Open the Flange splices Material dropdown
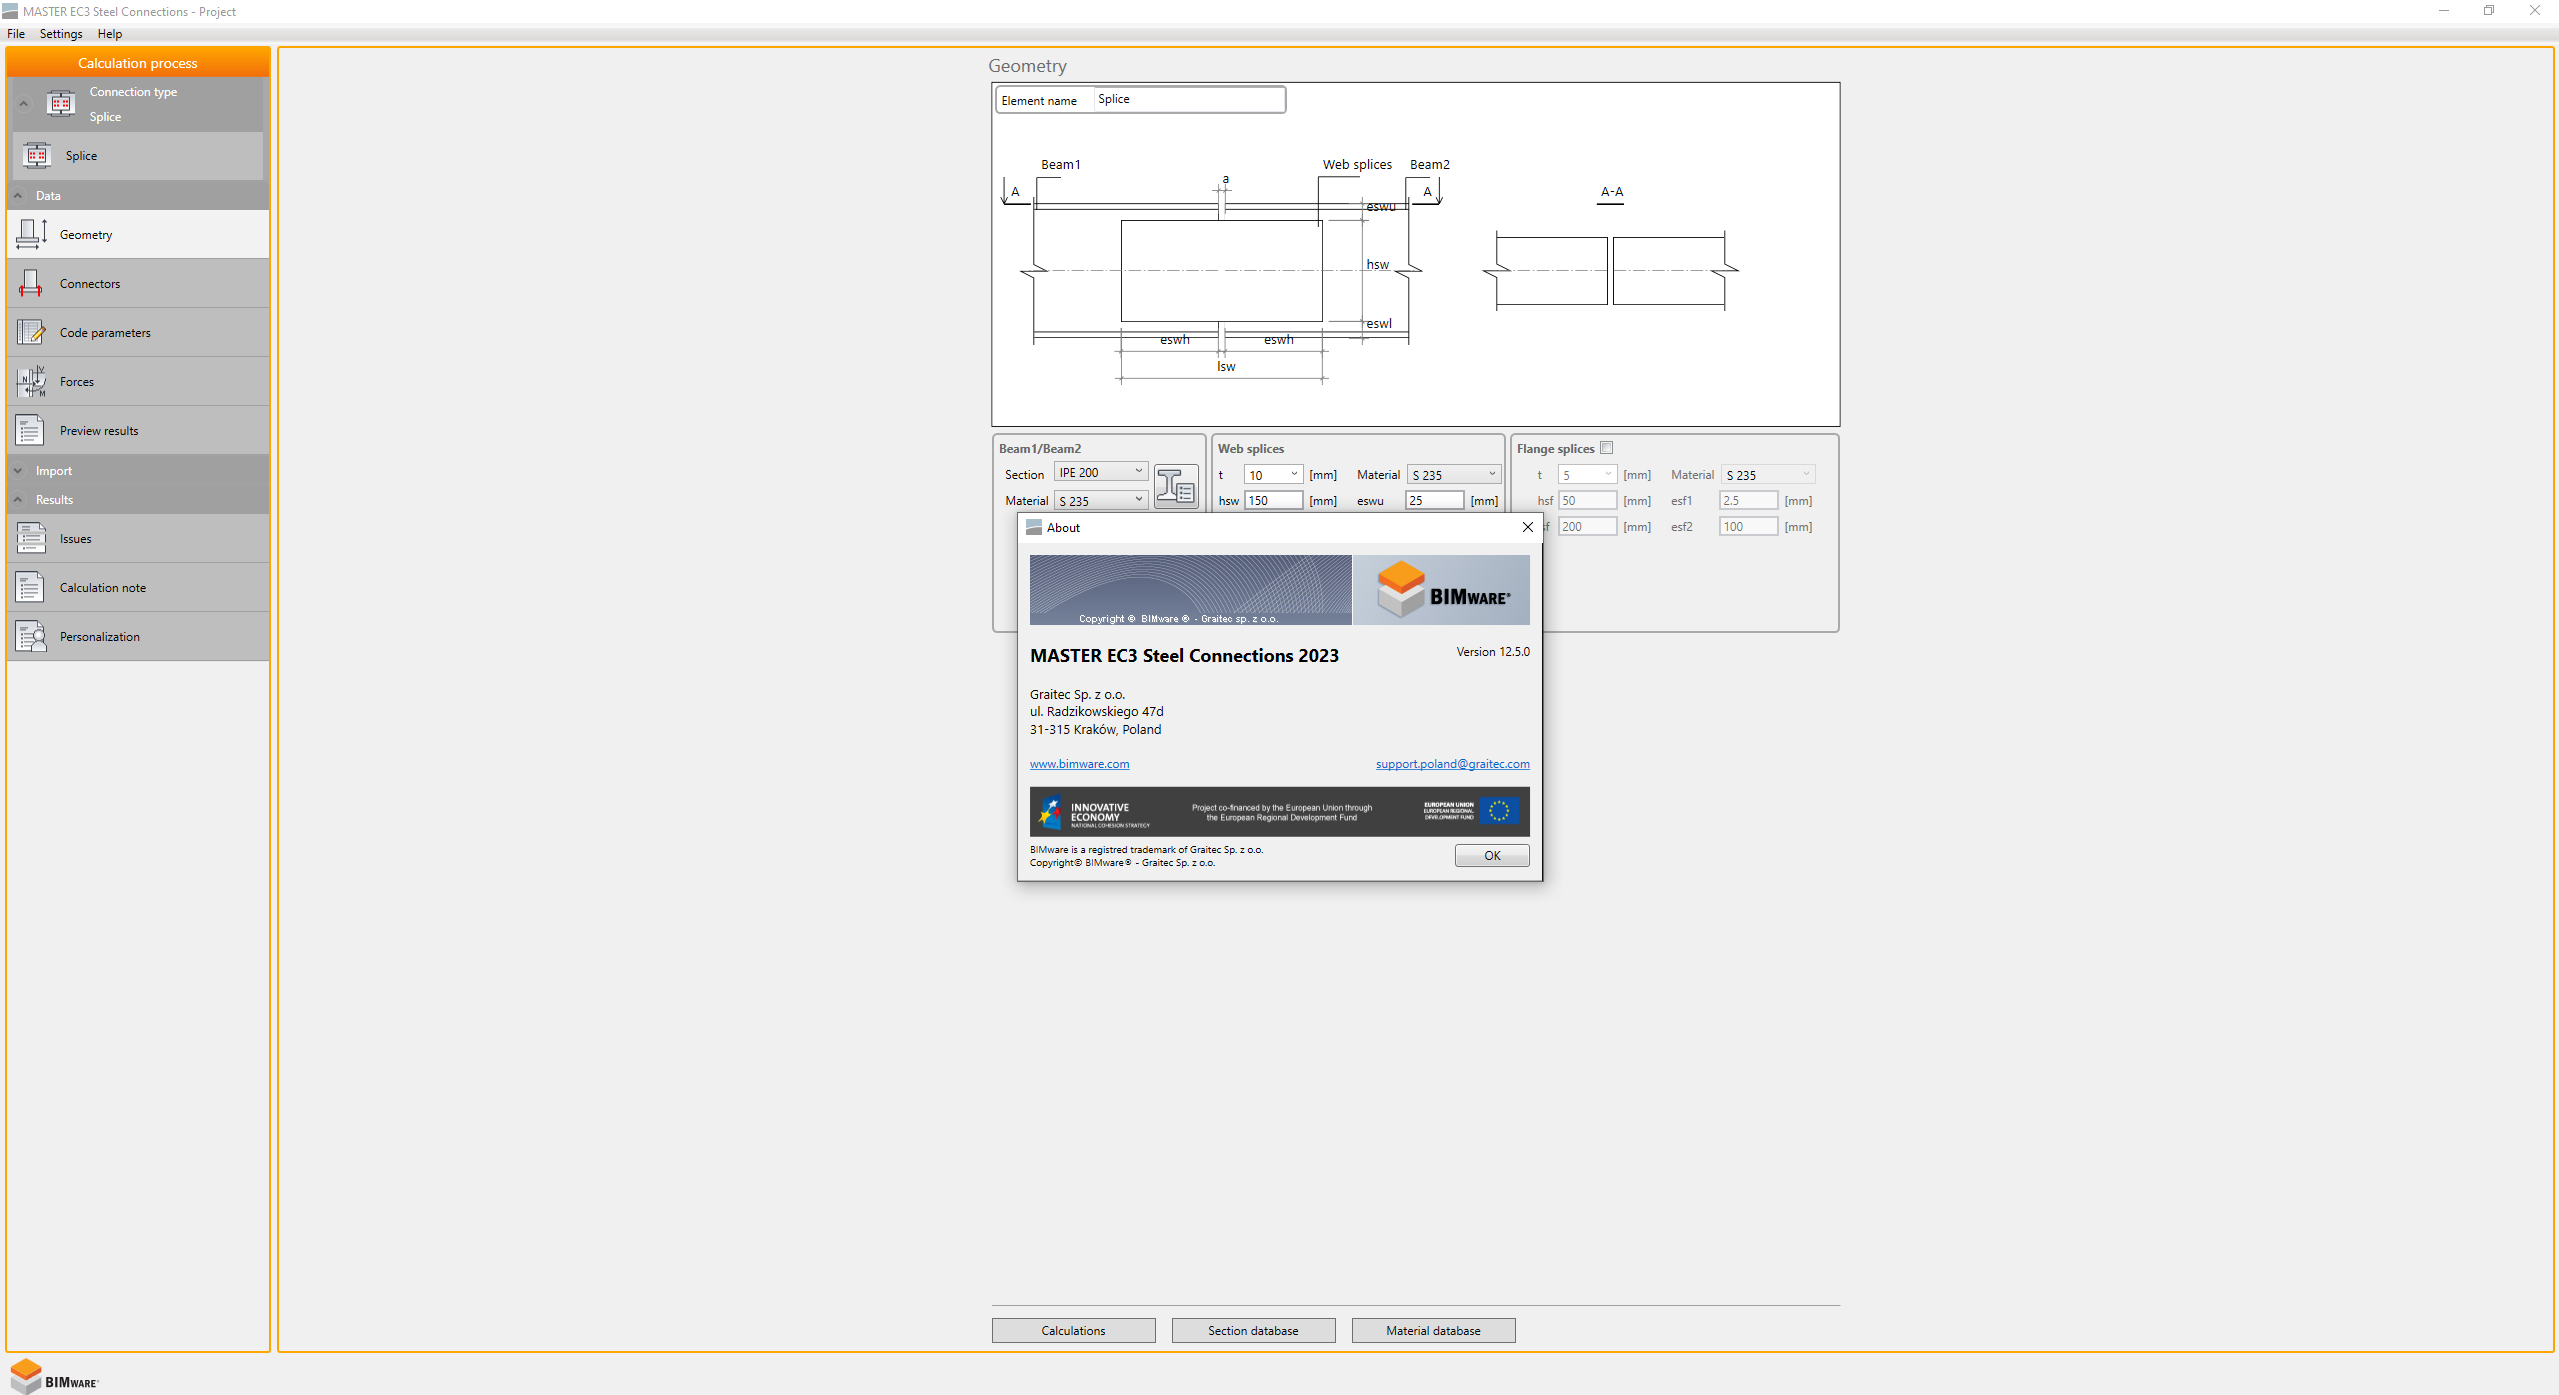This screenshot has height=1395, width=2559. pos(1768,475)
